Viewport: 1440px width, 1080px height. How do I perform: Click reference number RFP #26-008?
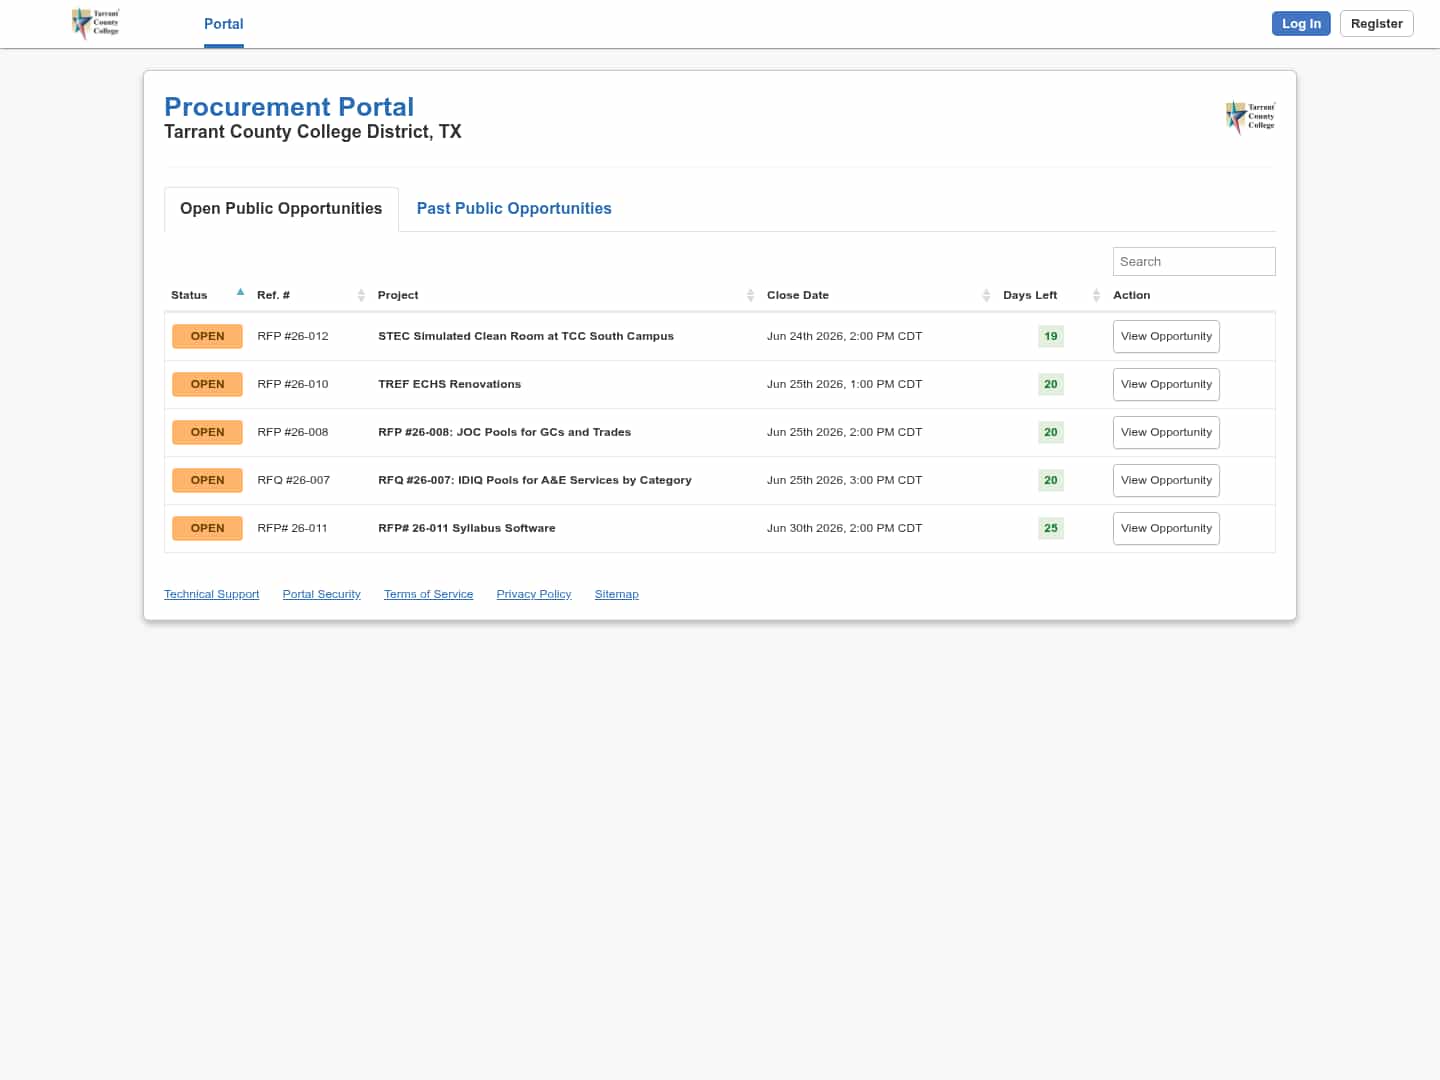click(x=293, y=432)
